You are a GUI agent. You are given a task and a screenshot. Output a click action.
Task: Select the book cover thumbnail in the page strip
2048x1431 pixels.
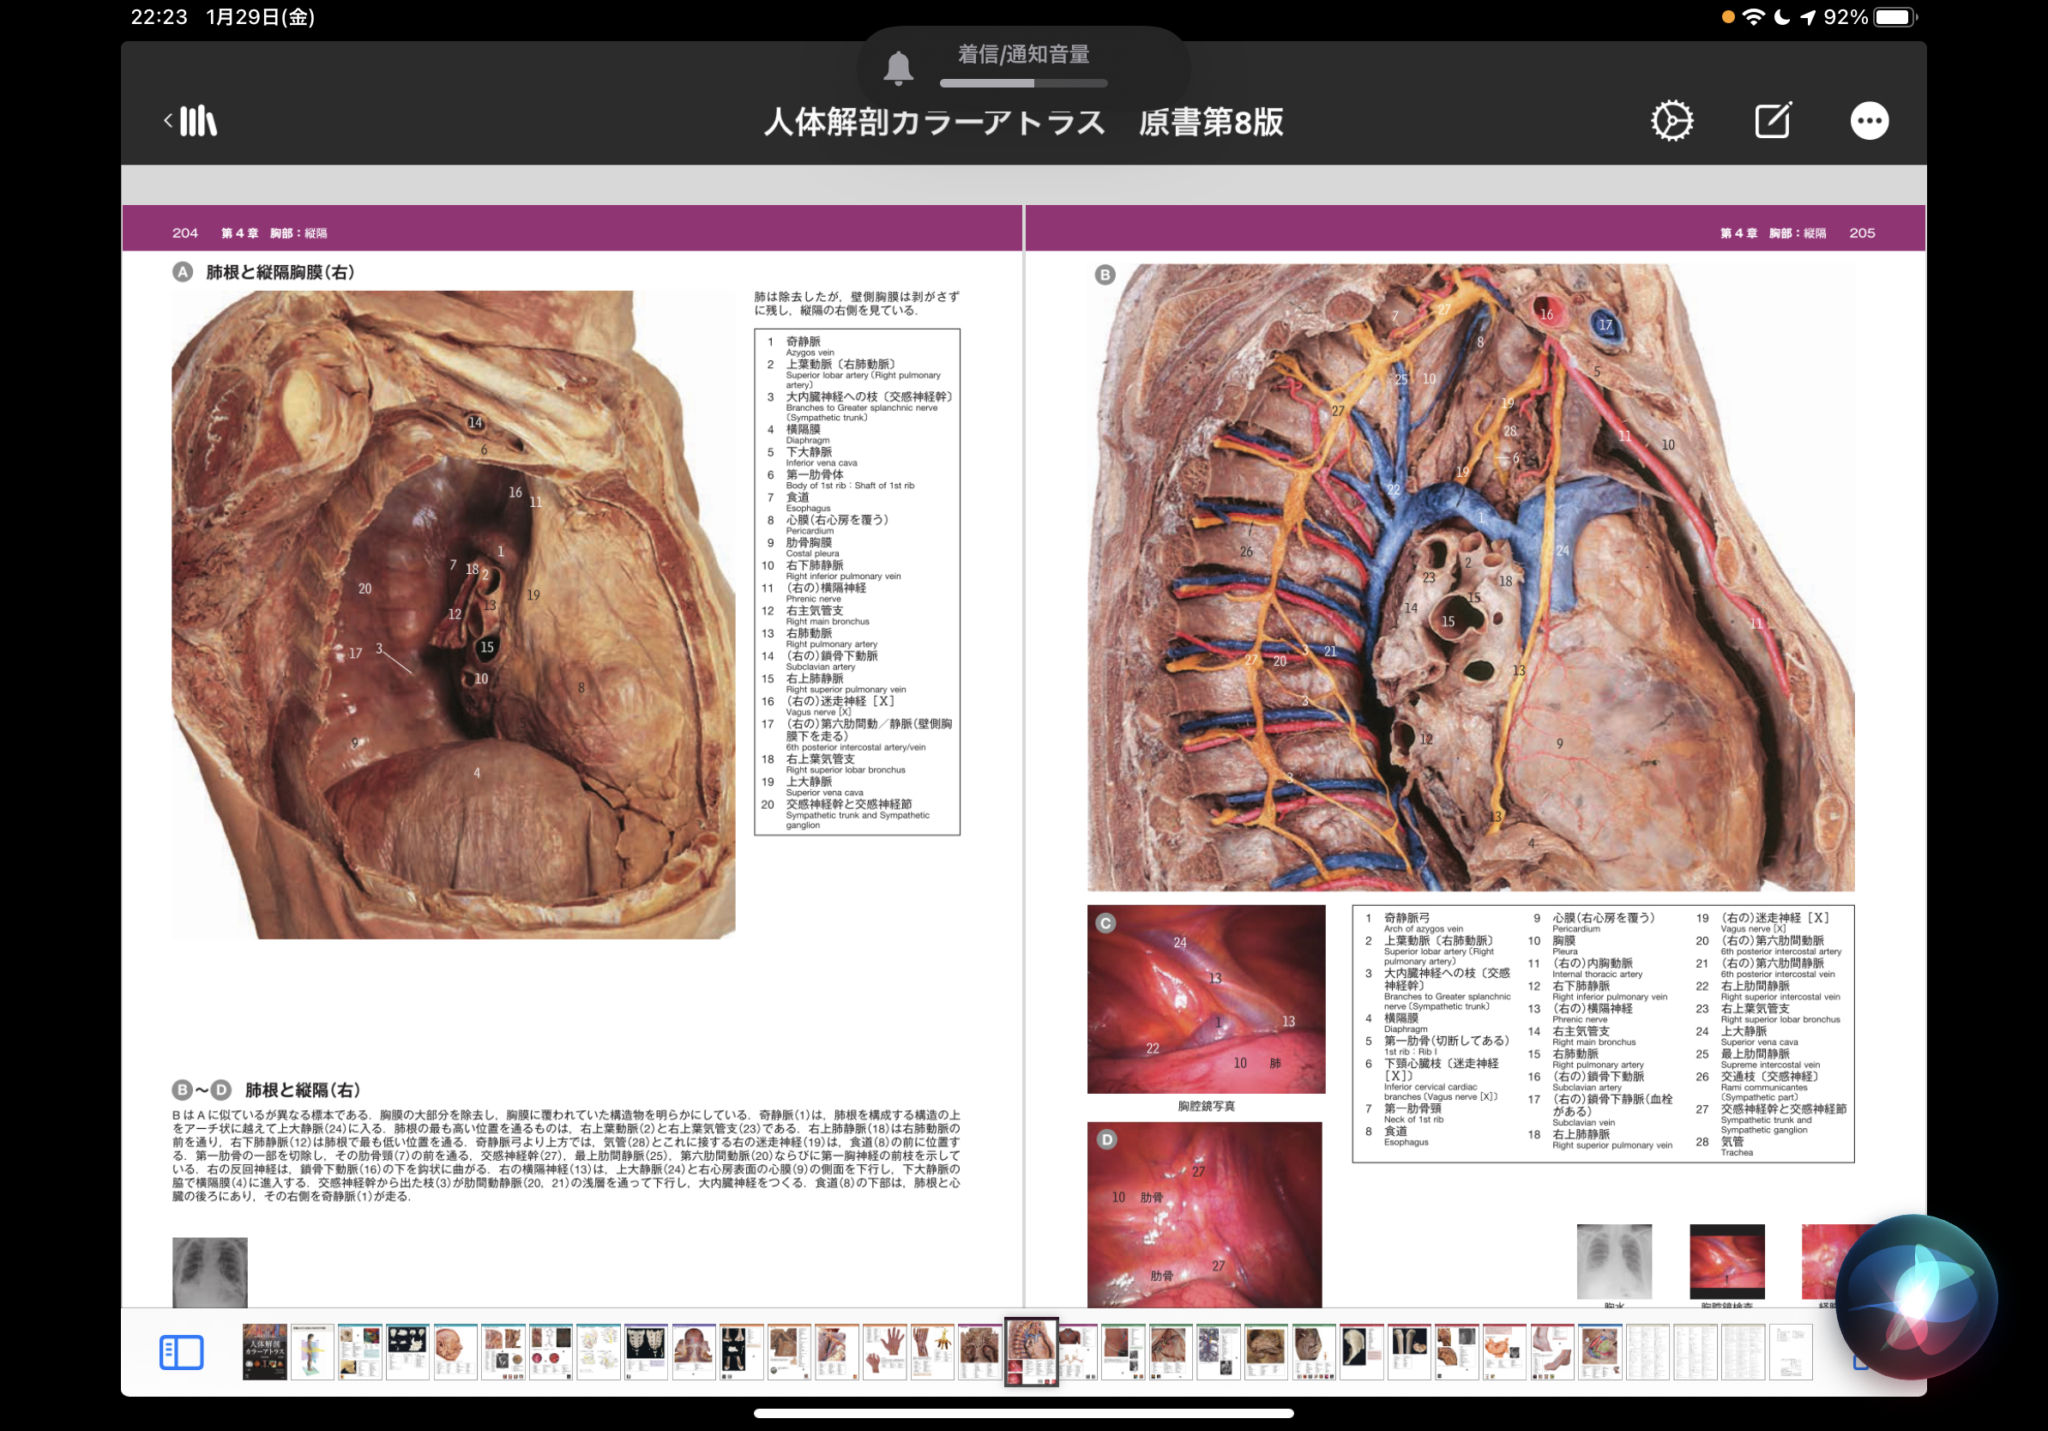pos(263,1352)
